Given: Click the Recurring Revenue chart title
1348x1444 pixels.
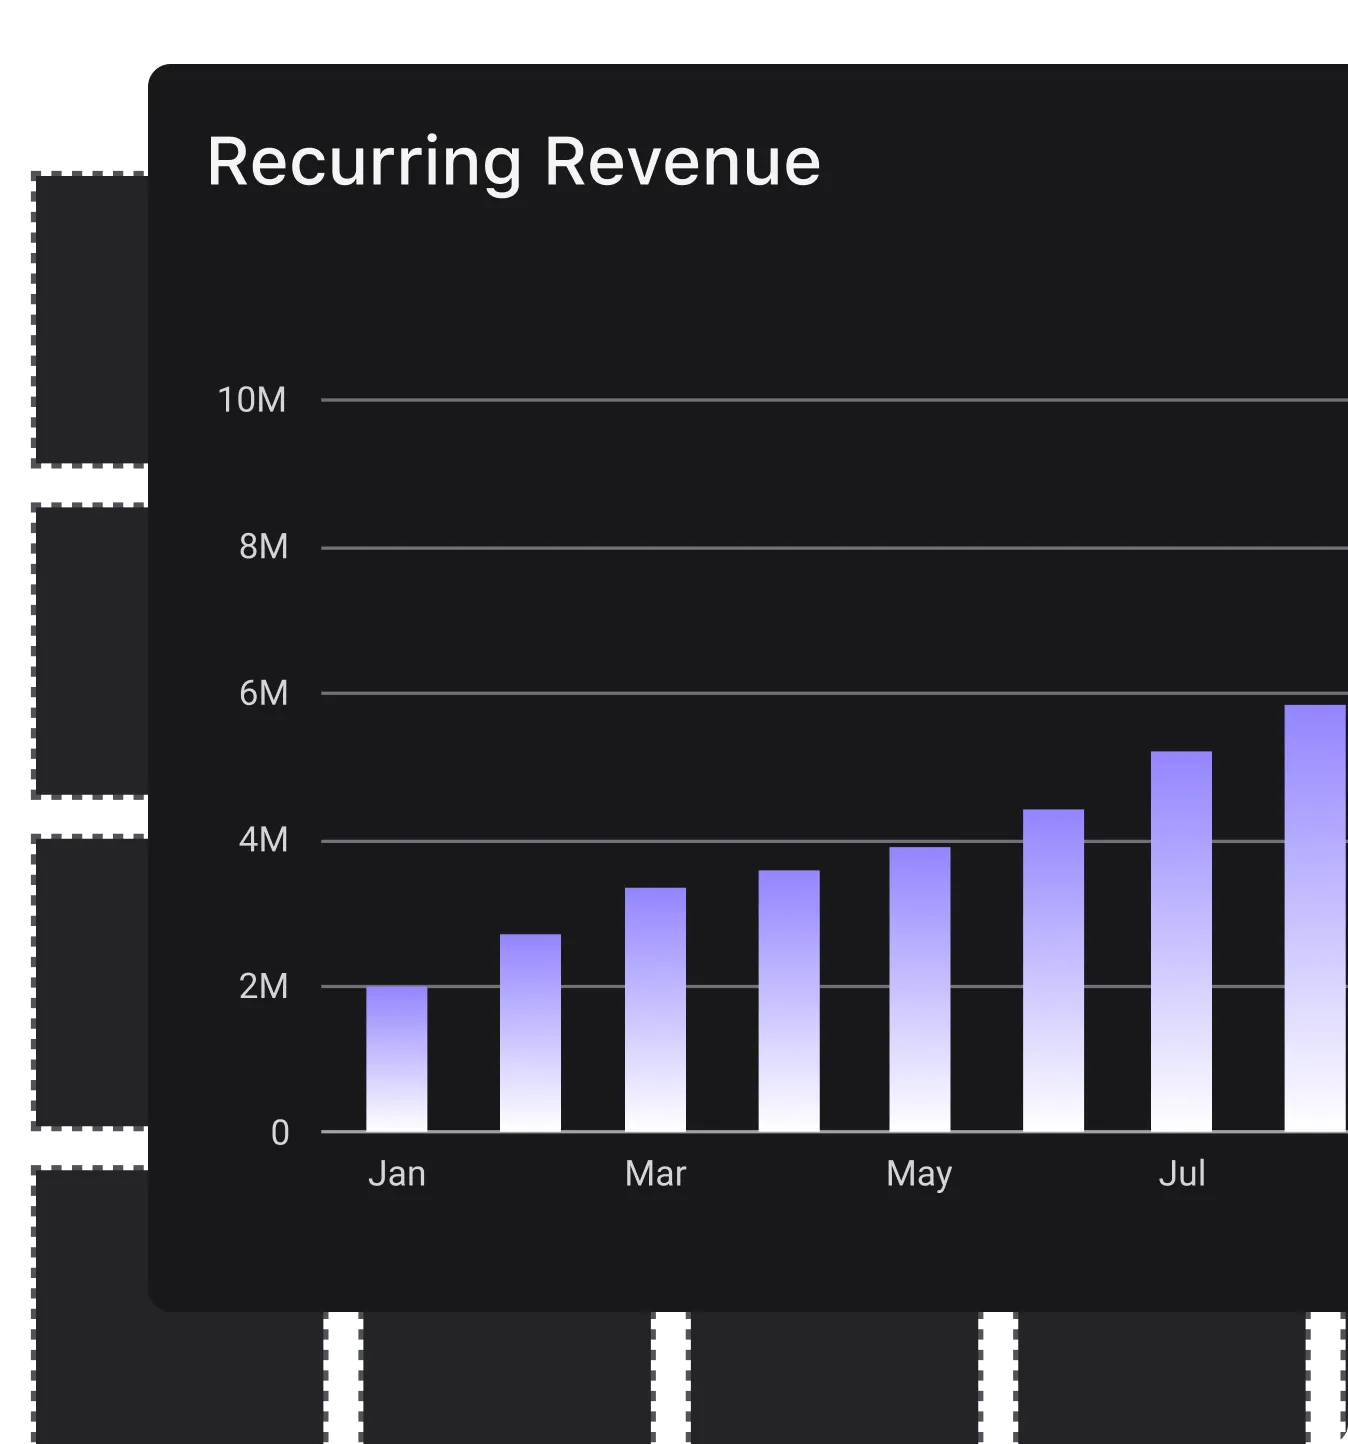Looking at the screenshot, I should [x=513, y=162].
